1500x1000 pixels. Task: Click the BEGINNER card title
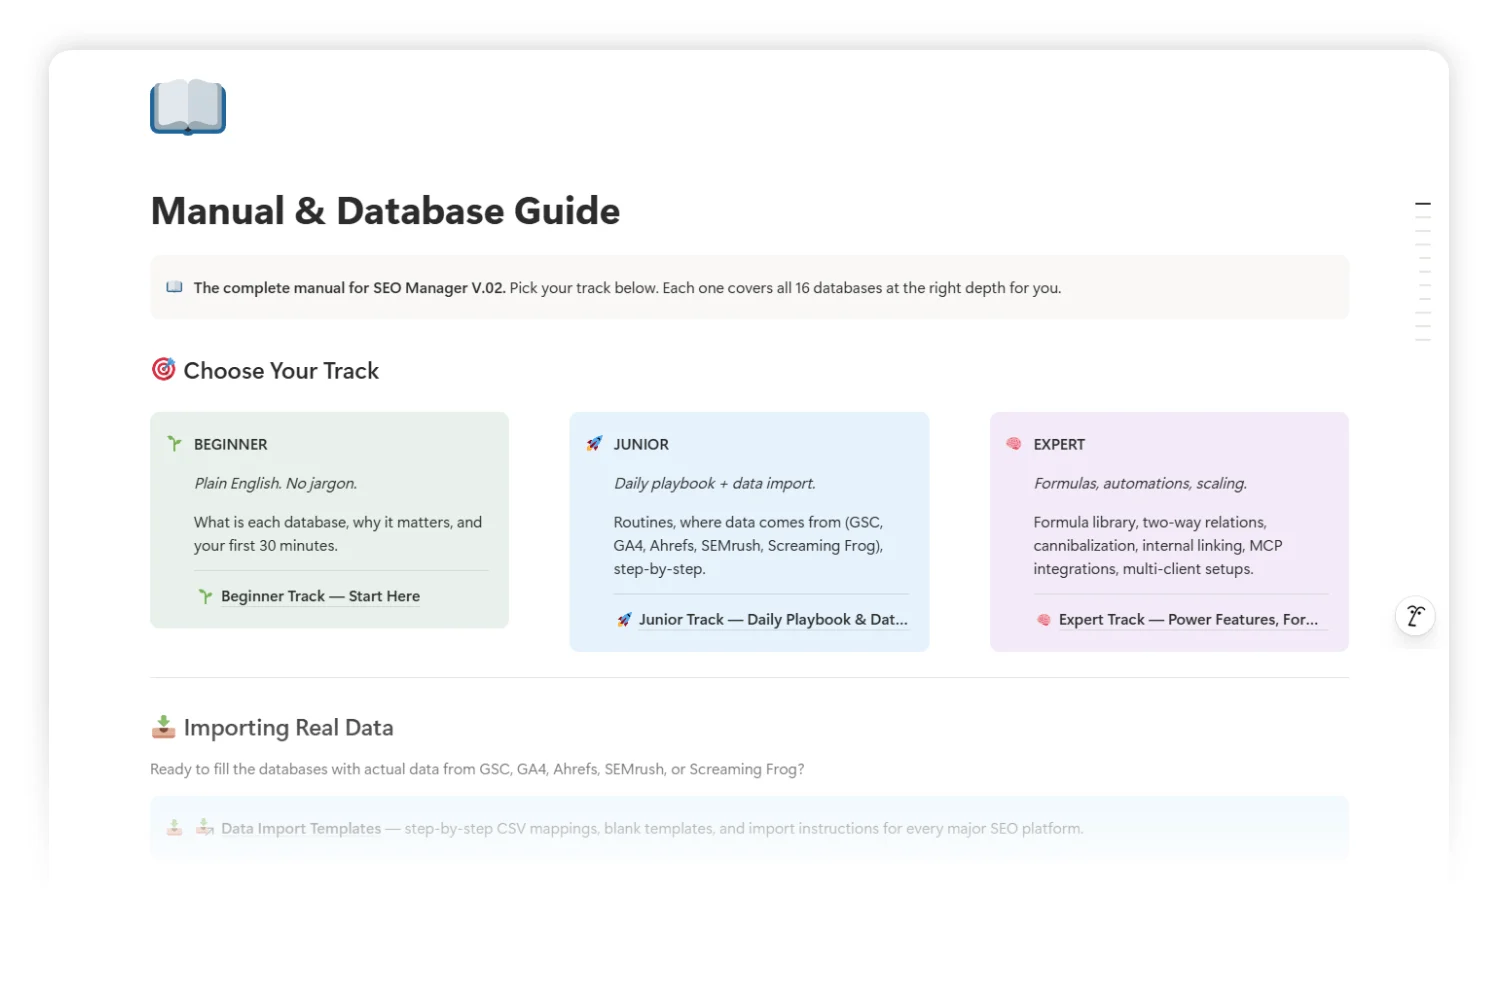(x=230, y=444)
